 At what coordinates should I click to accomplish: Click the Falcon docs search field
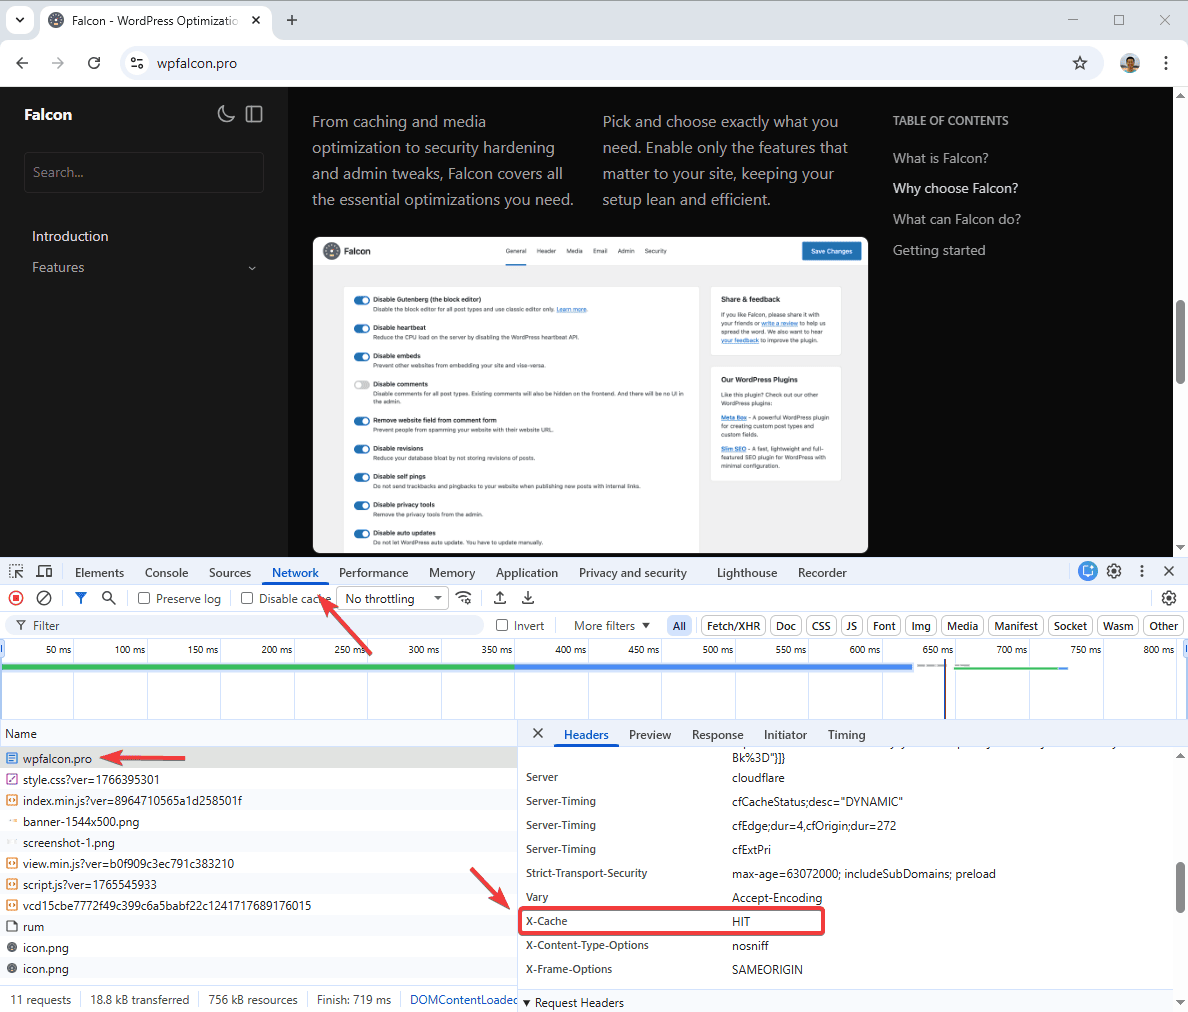pyautogui.click(x=143, y=172)
